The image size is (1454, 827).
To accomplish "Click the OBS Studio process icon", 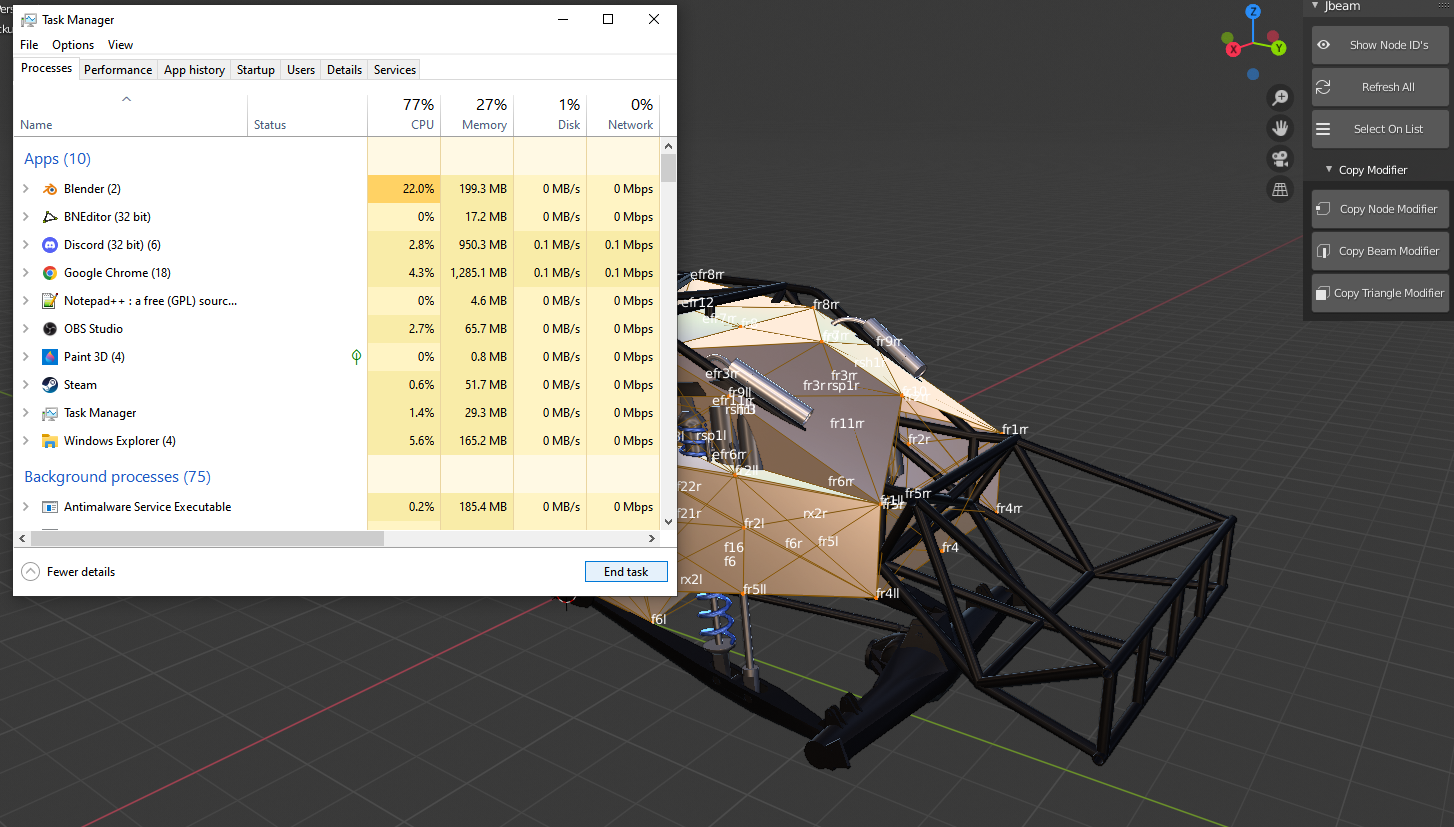I will pyautogui.click(x=50, y=329).
